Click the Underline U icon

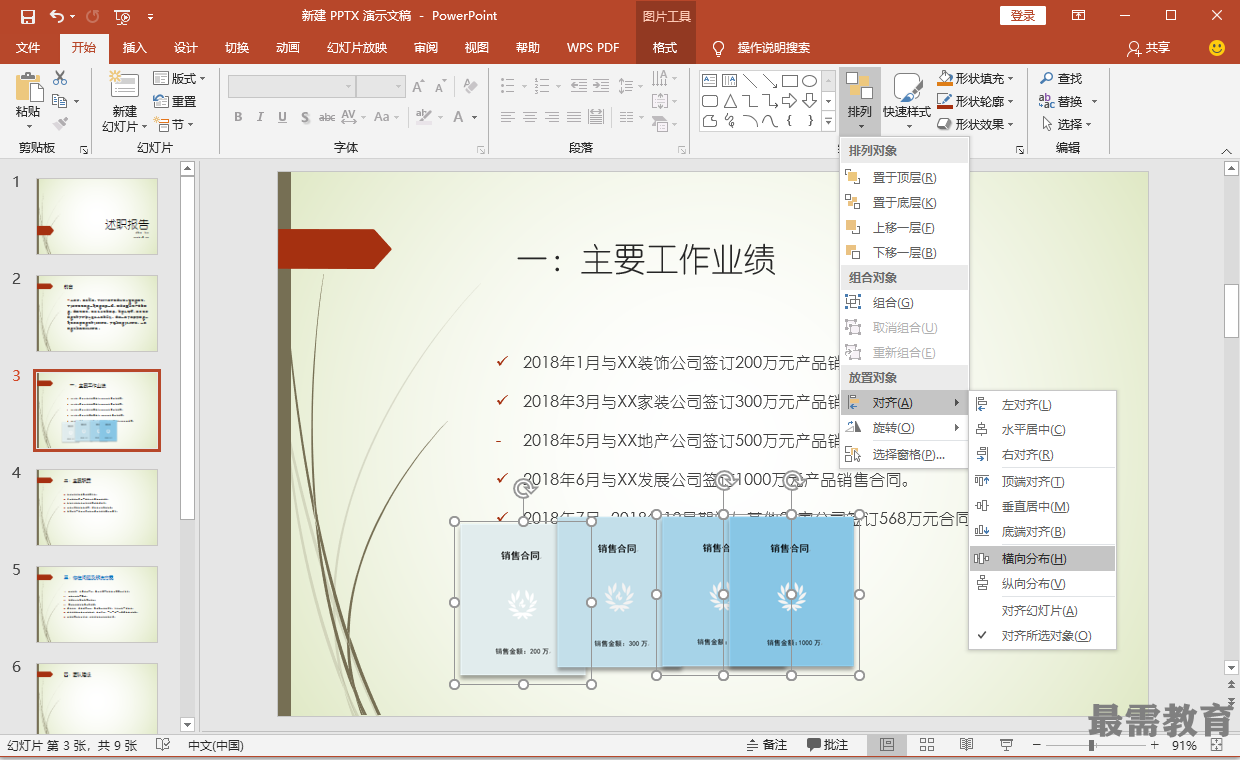pos(281,117)
